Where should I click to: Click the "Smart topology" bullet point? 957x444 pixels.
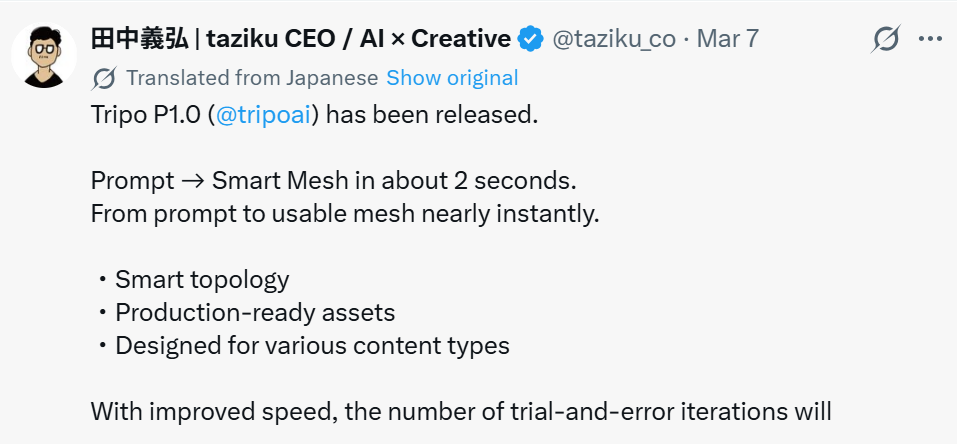(x=202, y=279)
